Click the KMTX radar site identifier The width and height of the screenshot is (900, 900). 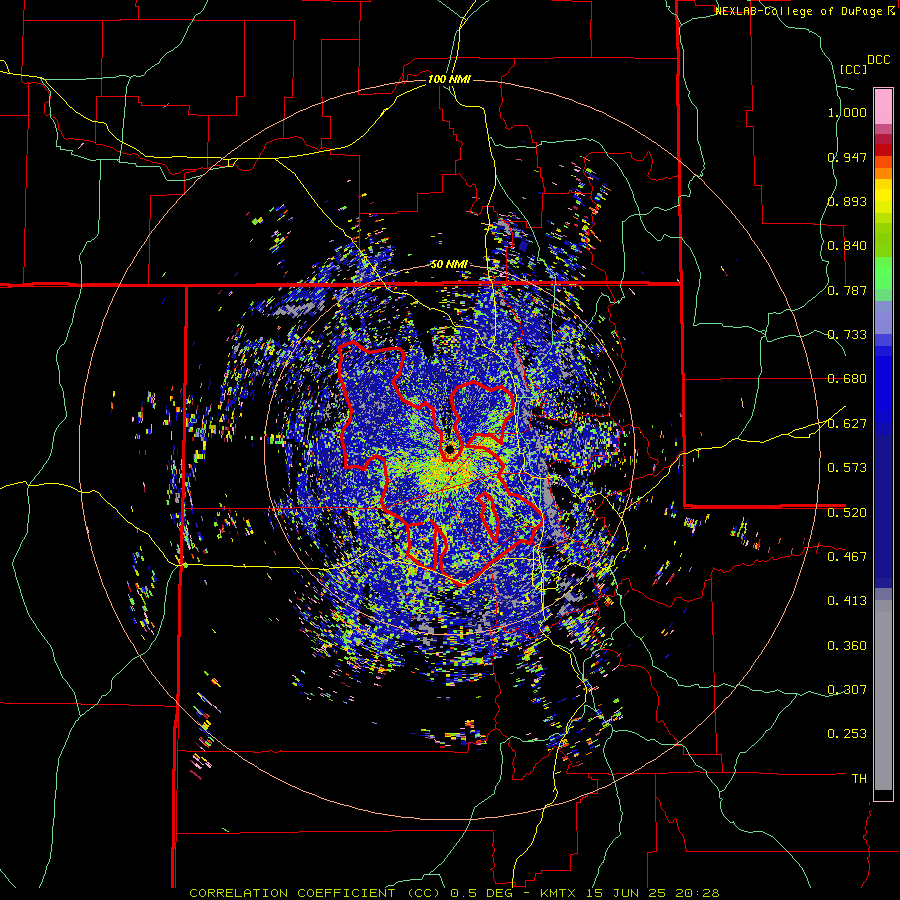(x=560, y=893)
